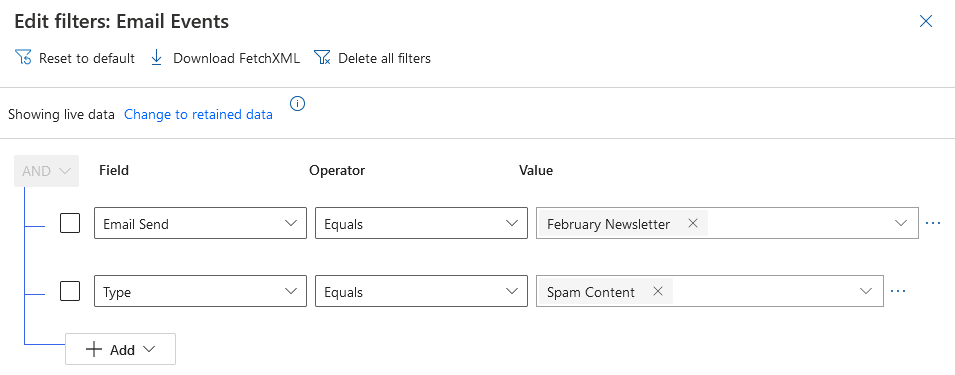Click the Download FetchXML arrow icon
Image resolution: width=955 pixels, height=375 pixels.
coord(157,58)
